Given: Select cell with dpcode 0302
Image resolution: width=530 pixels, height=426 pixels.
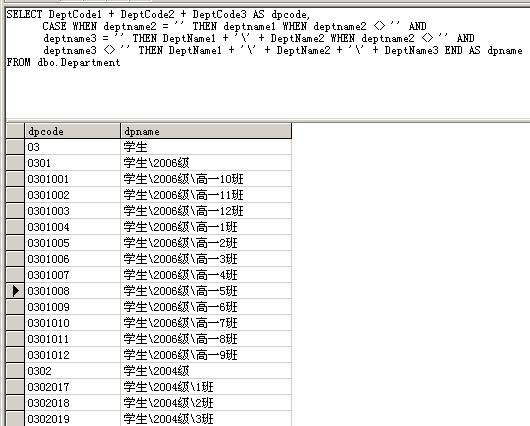Looking at the screenshot, I should pos(73,371).
